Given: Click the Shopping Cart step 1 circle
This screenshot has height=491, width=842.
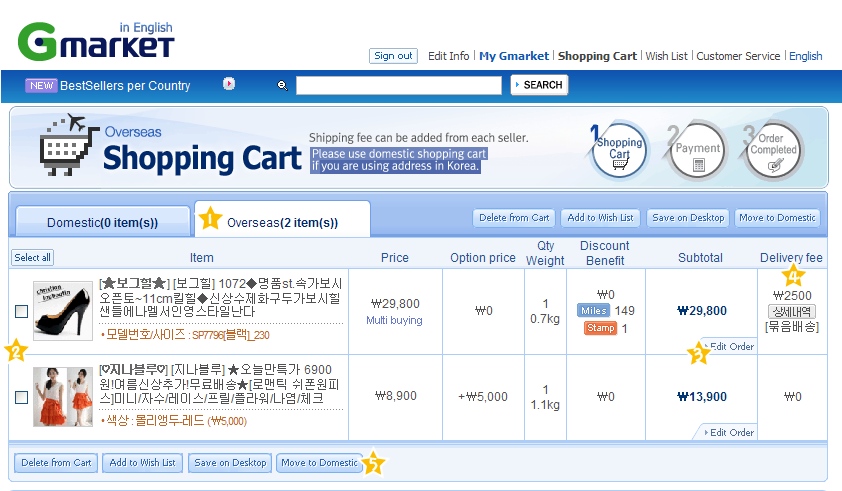Looking at the screenshot, I should click(620, 151).
